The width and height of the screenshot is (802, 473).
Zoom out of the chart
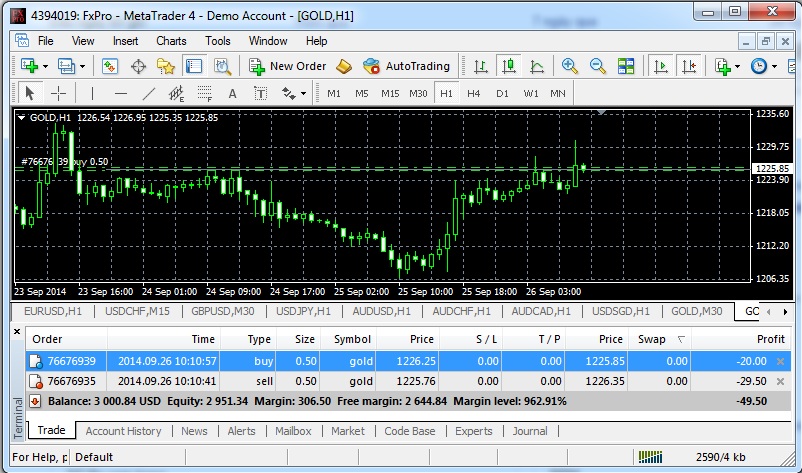point(598,66)
